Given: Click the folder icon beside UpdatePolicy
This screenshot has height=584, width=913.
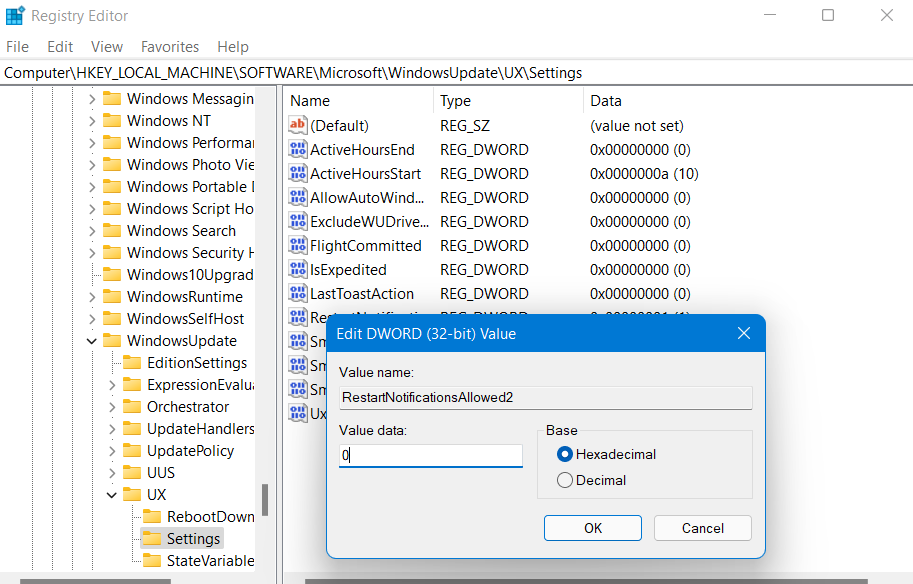Looking at the screenshot, I should (132, 451).
